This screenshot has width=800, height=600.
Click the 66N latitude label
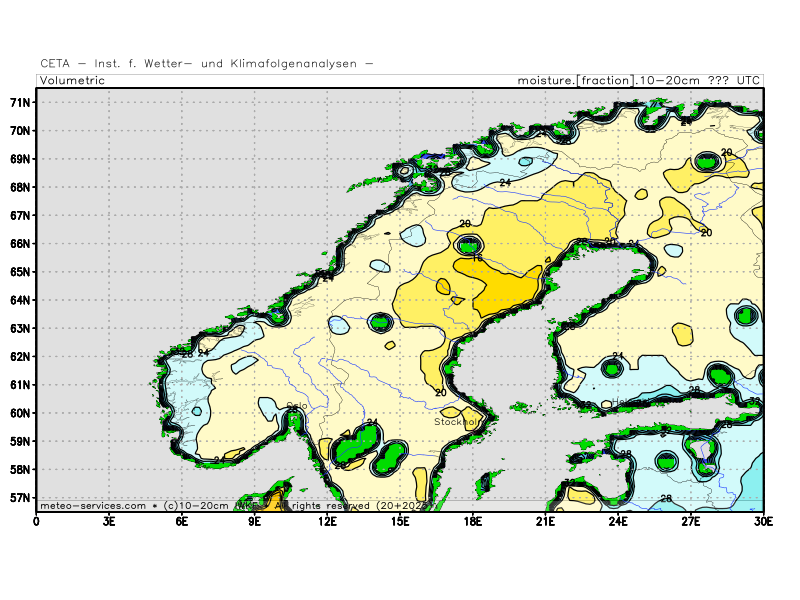pyautogui.click(x=20, y=243)
